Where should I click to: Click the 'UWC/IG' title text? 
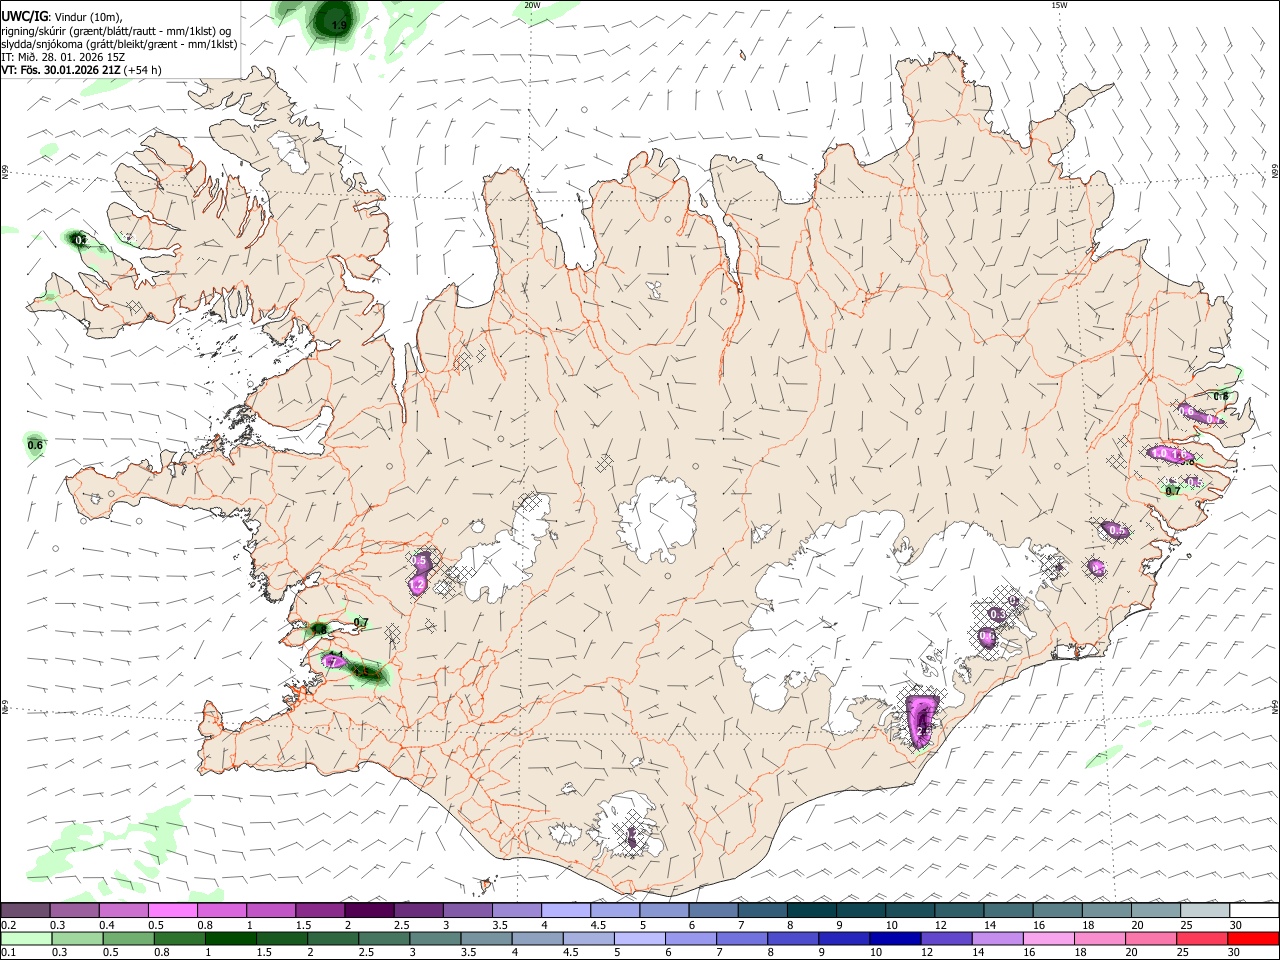pos(24,16)
